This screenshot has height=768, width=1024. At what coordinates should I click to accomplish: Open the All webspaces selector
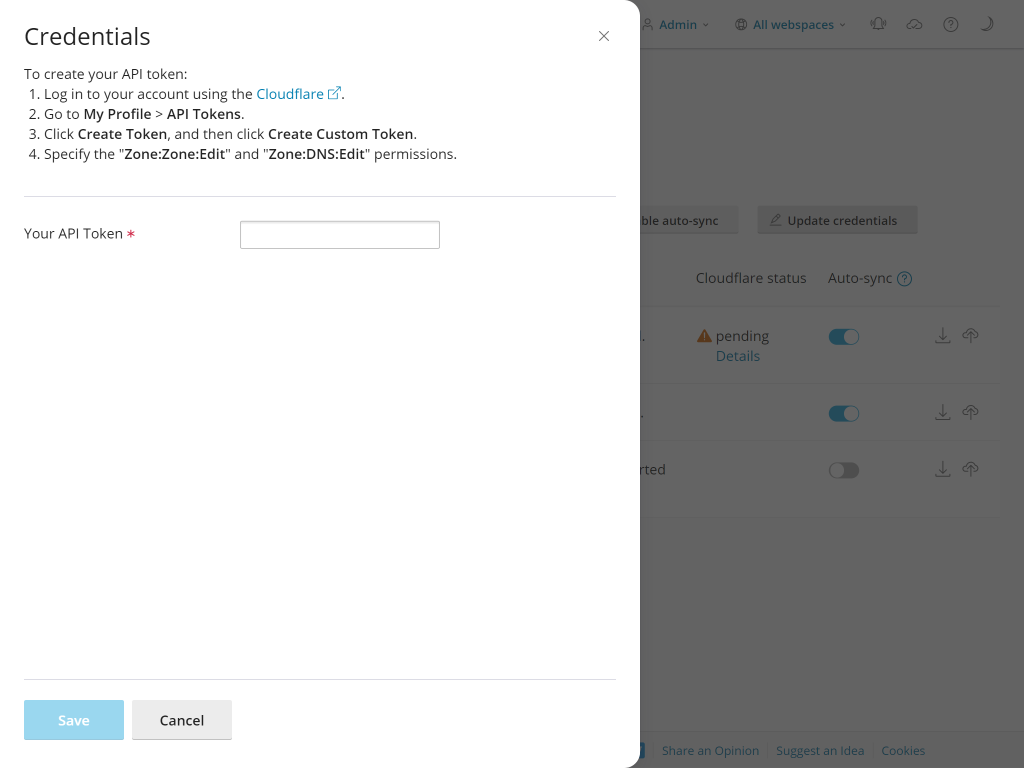[790, 24]
